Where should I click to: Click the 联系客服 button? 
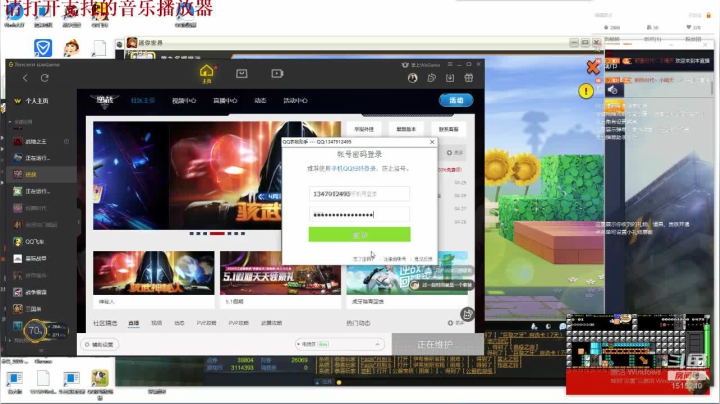(x=449, y=129)
